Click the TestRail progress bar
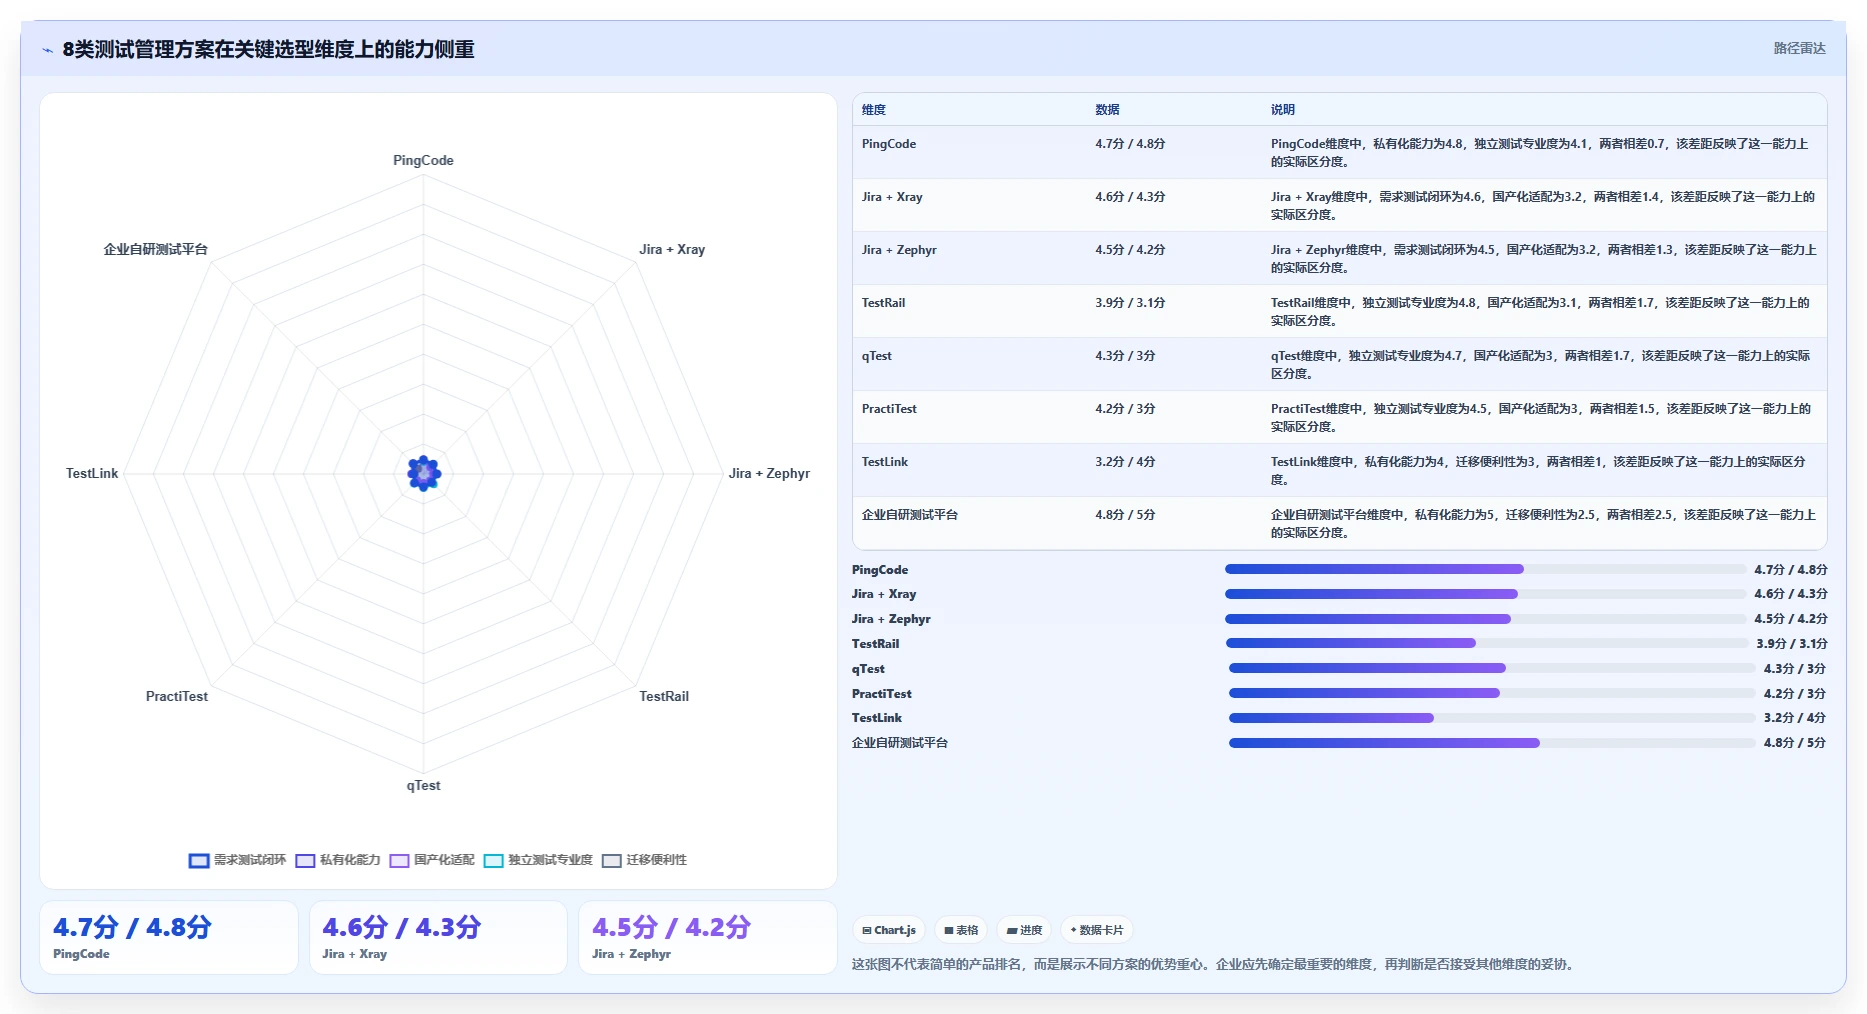 pyautogui.click(x=1487, y=643)
